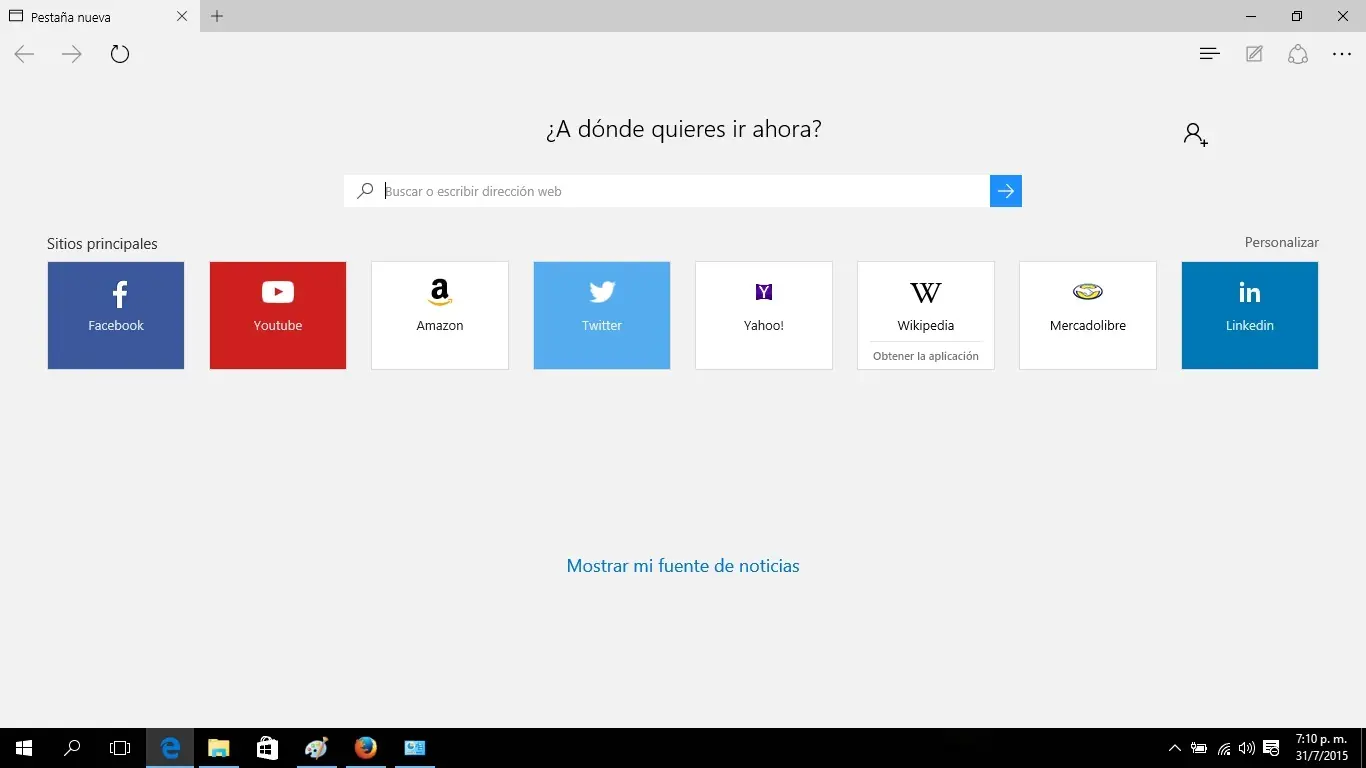The height and width of the screenshot is (768, 1366).
Task: Open Task View on the taskbar
Action: tap(119, 748)
